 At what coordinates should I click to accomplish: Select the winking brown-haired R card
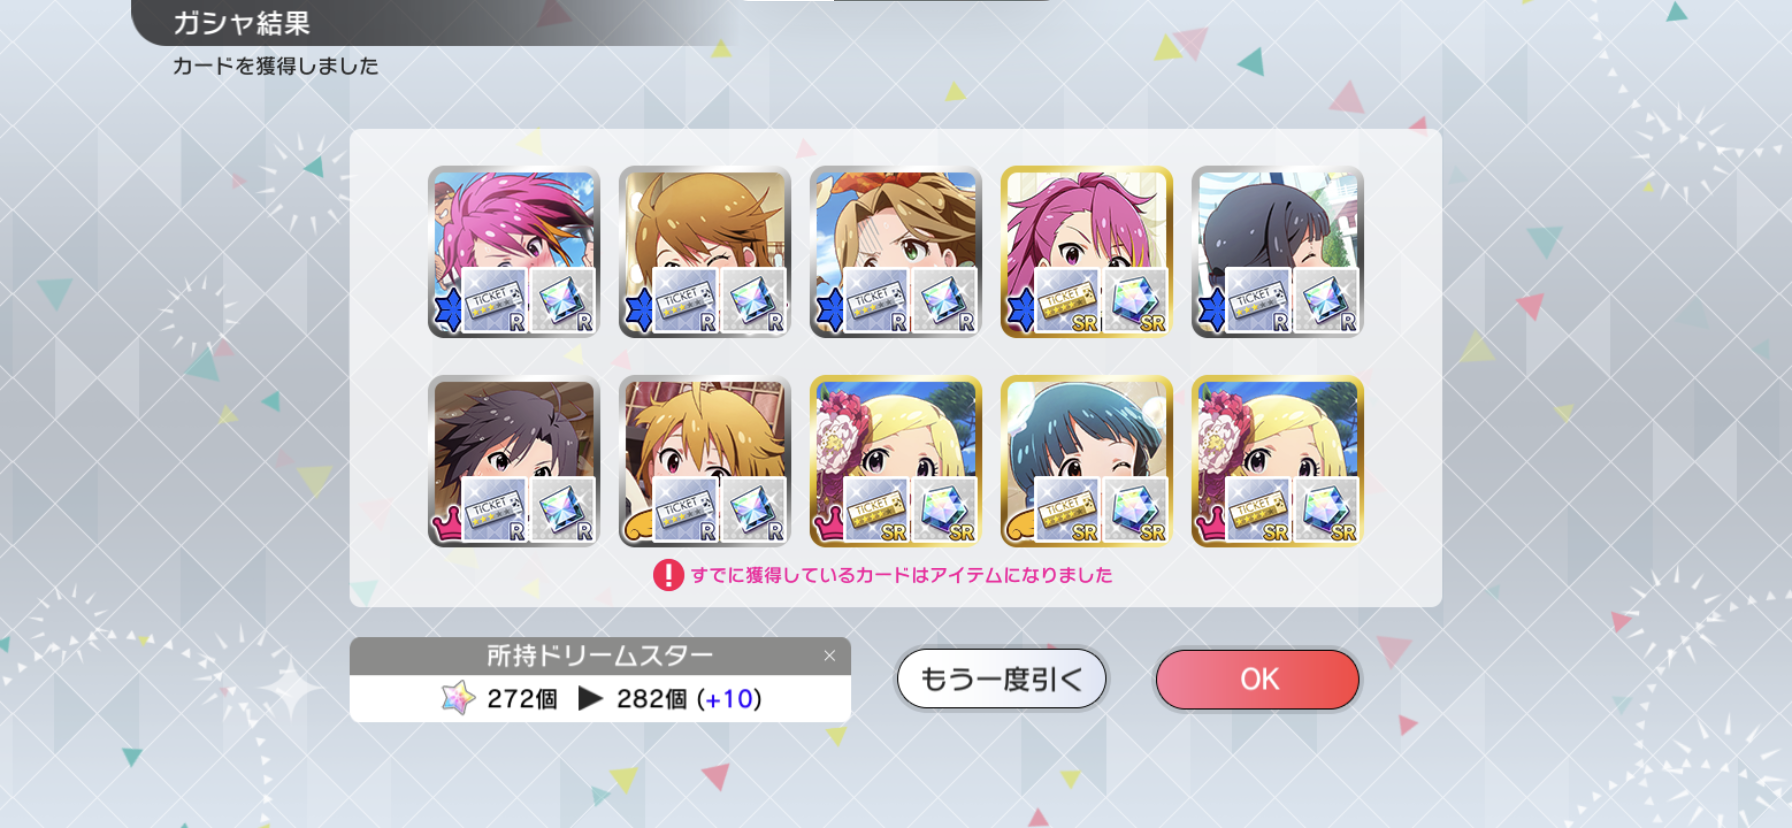click(x=705, y=252)
